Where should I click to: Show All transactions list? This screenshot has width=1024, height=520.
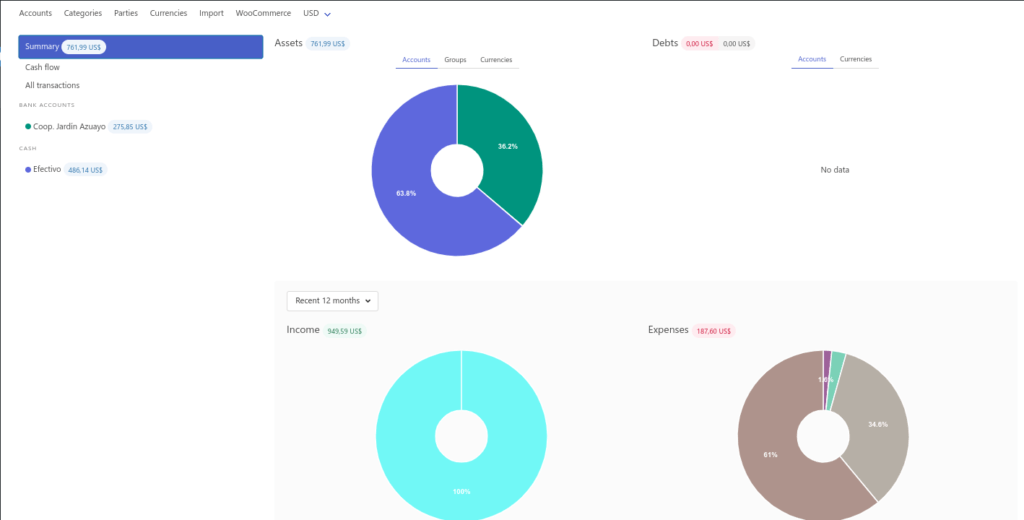pos(52,85)
